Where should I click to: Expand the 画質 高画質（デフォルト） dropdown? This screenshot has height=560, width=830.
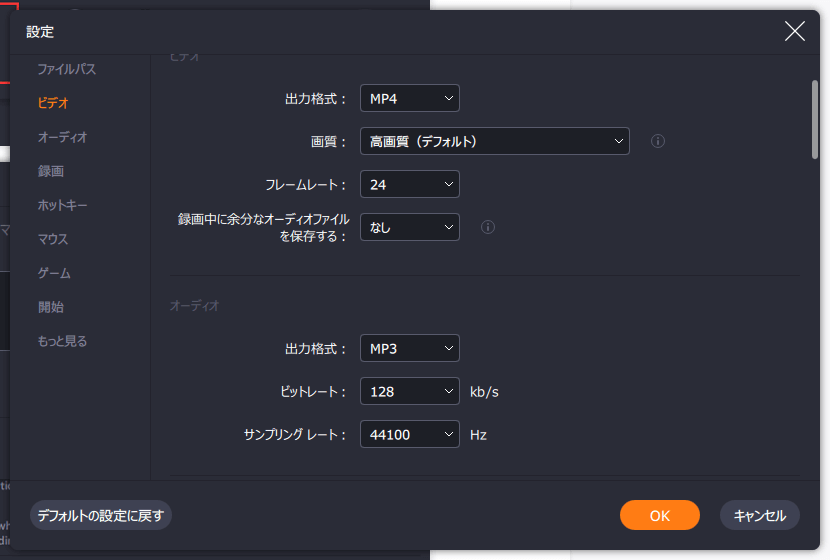point(494,141)
